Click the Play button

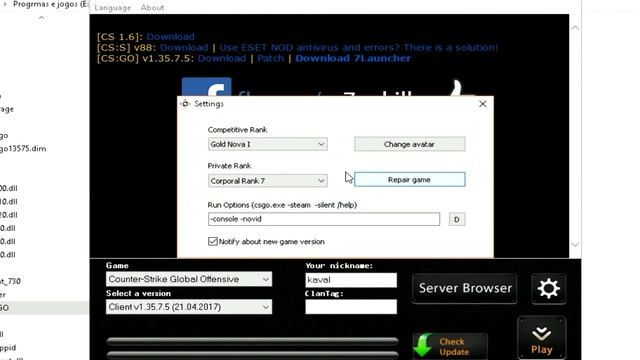[x=542, y=338]
